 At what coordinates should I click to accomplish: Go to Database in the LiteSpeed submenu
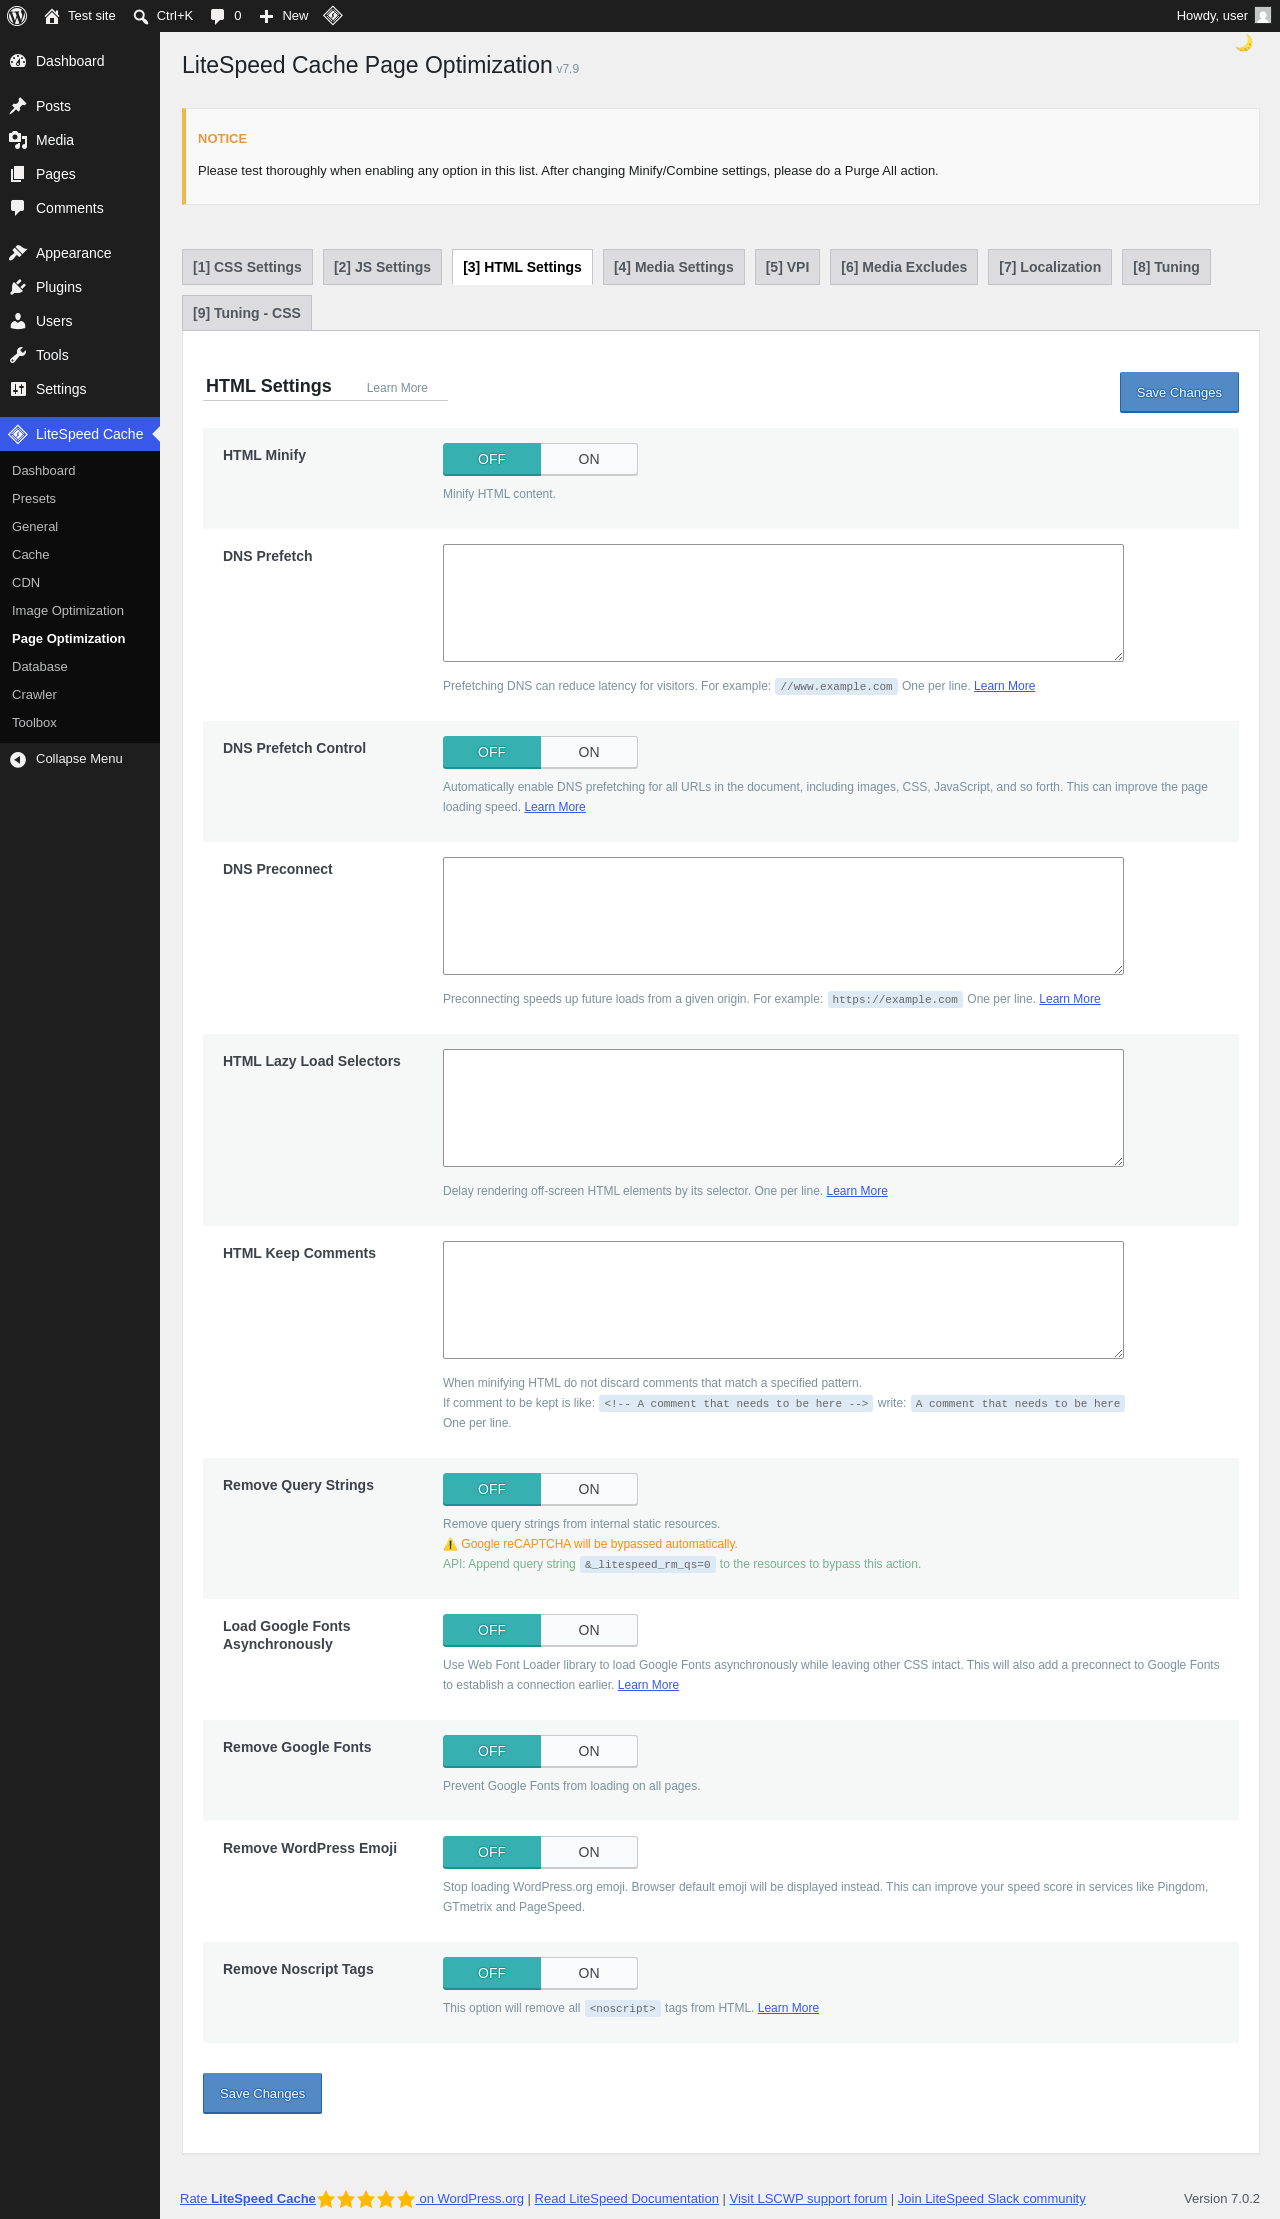point(80,667)
